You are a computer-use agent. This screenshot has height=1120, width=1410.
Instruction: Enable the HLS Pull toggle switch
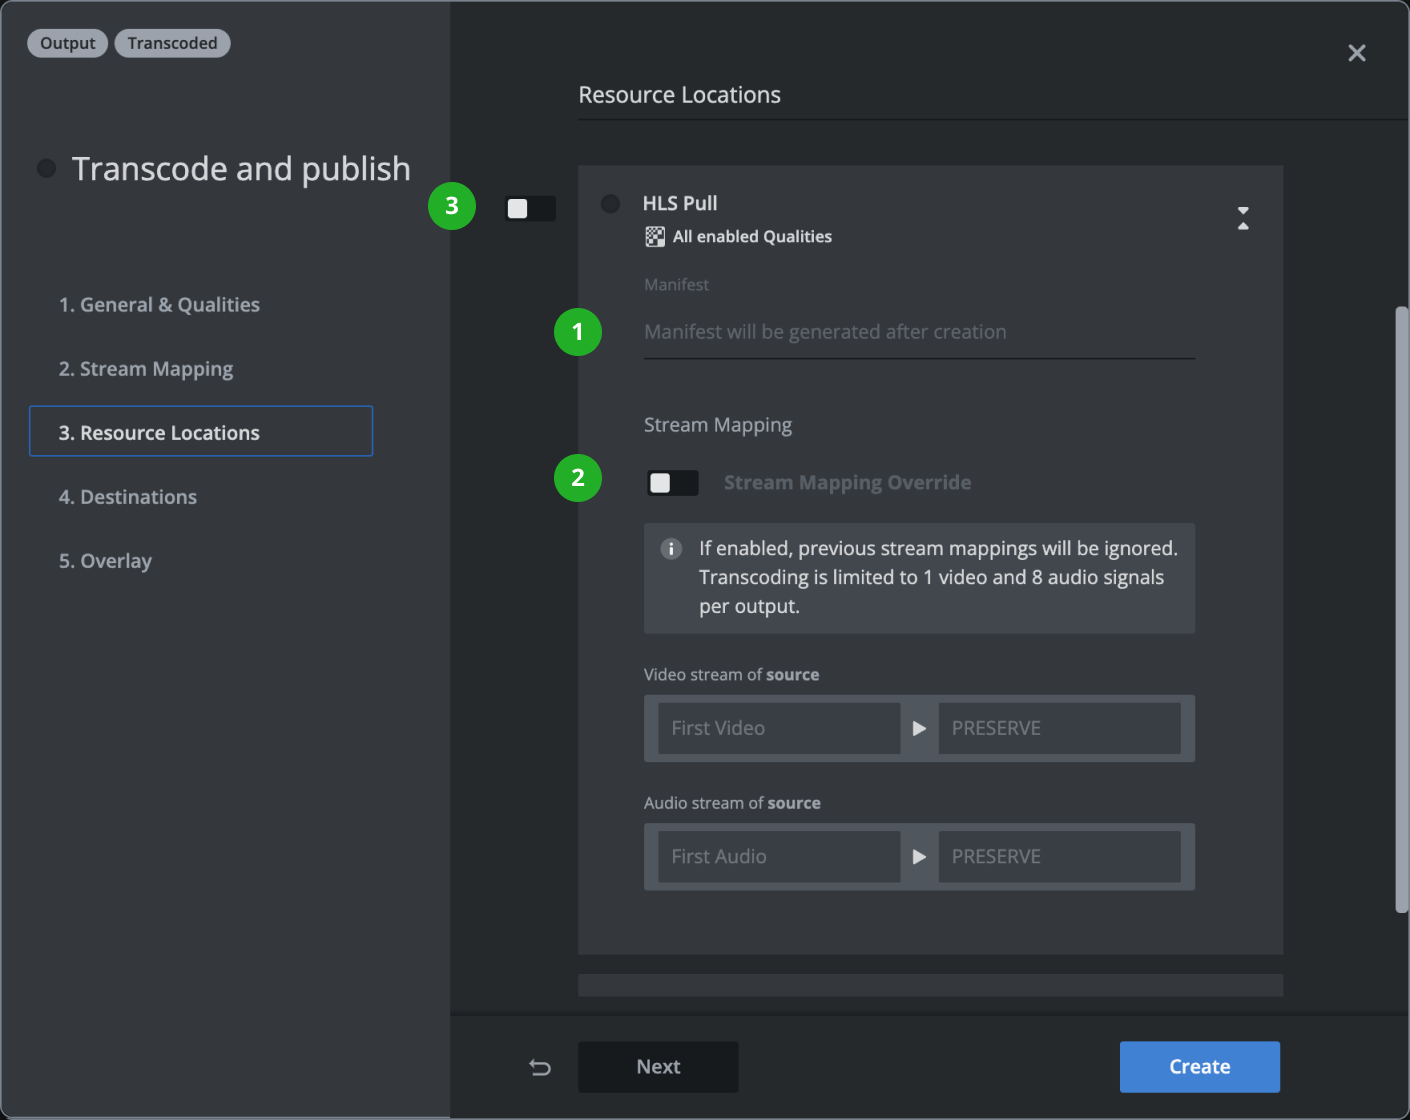pos(530,208)
